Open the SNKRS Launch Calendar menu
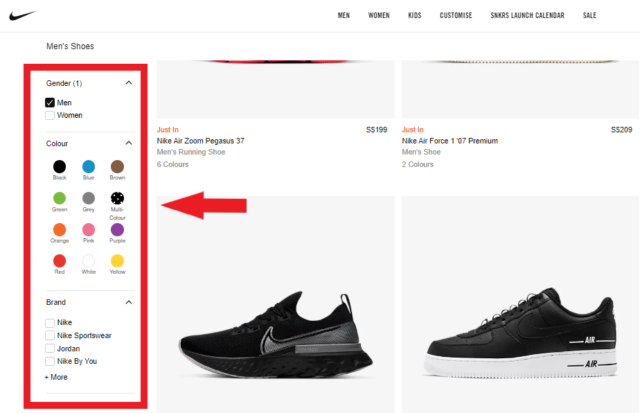 [527, 15]
